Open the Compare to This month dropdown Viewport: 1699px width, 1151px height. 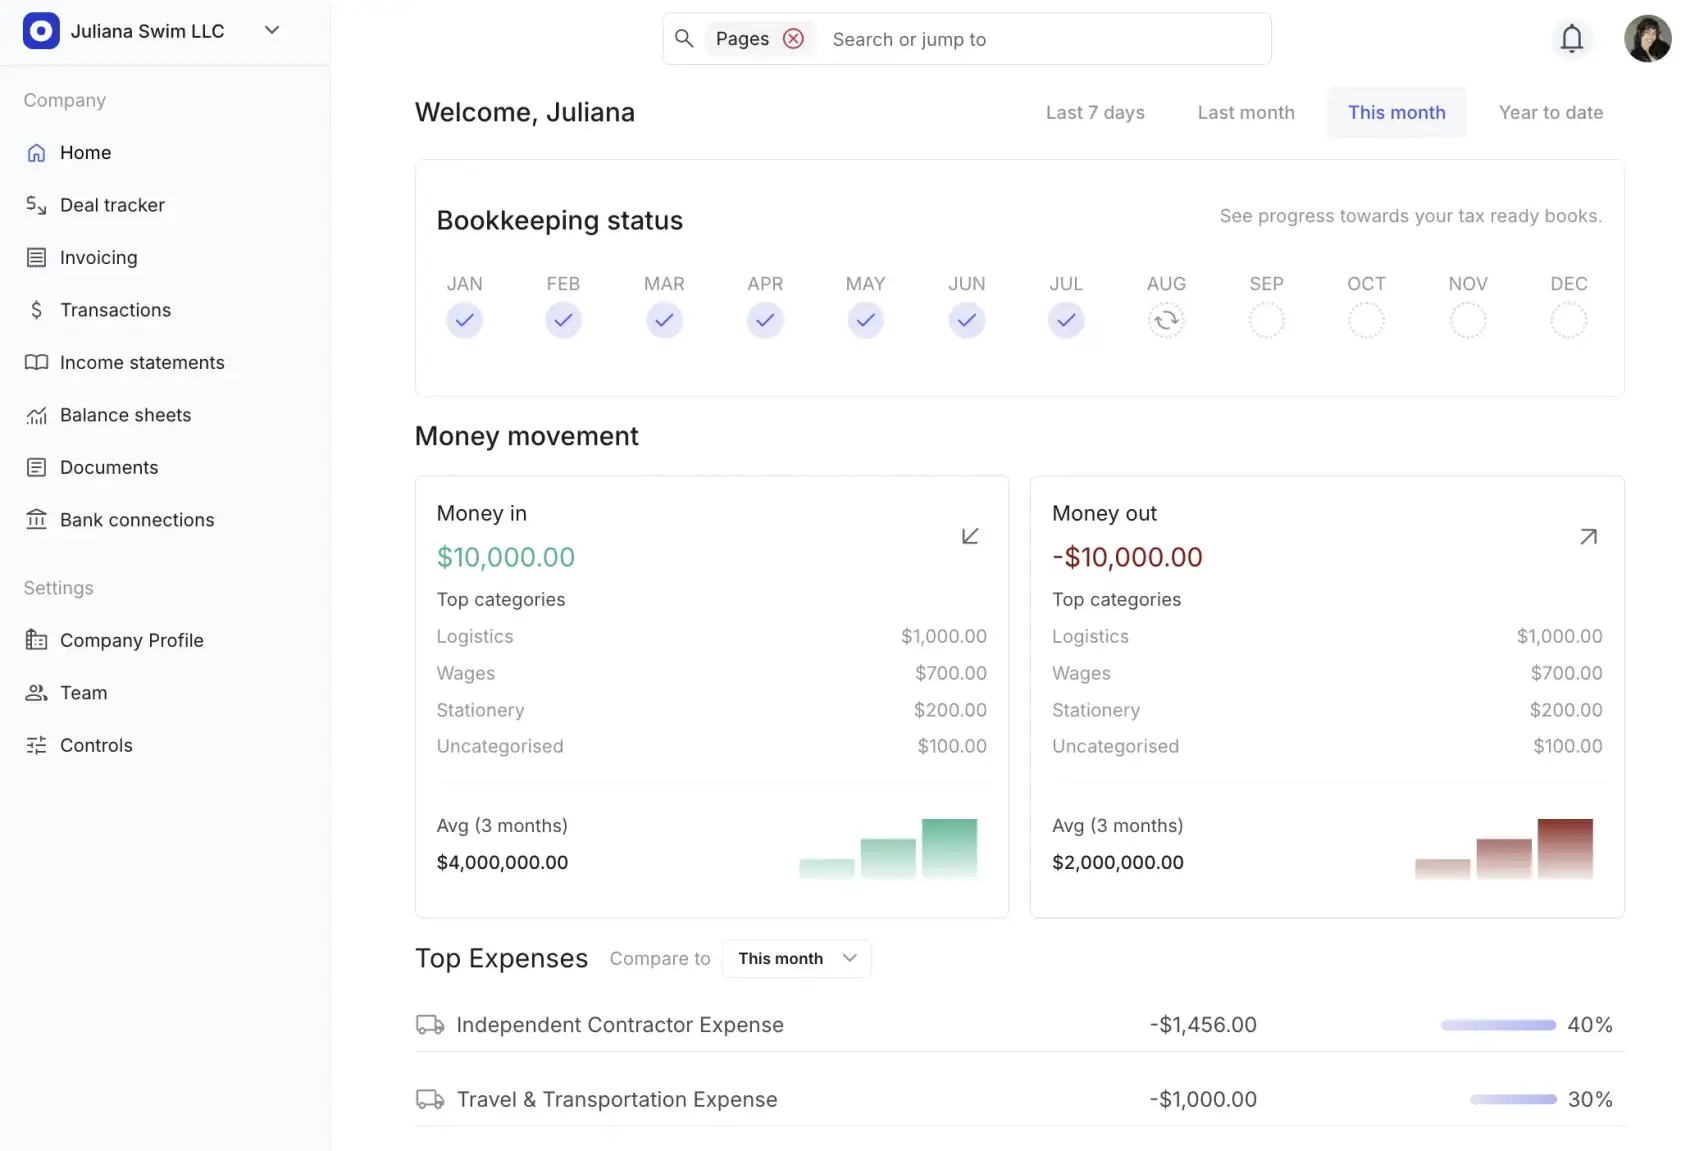click(796, 958)
